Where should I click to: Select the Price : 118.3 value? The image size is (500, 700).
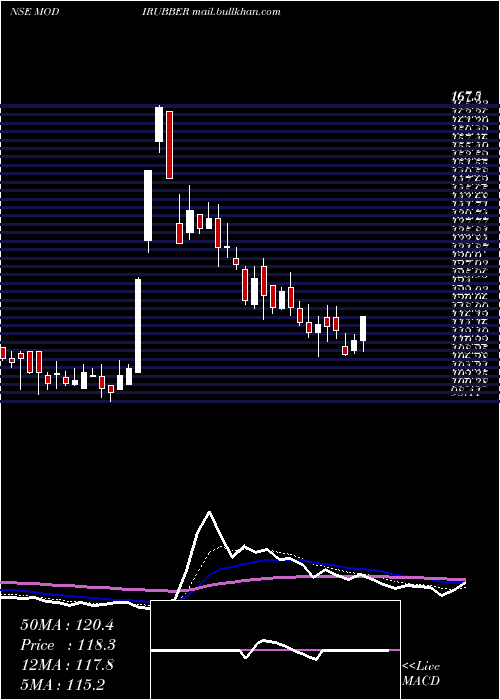coord(68,645)
